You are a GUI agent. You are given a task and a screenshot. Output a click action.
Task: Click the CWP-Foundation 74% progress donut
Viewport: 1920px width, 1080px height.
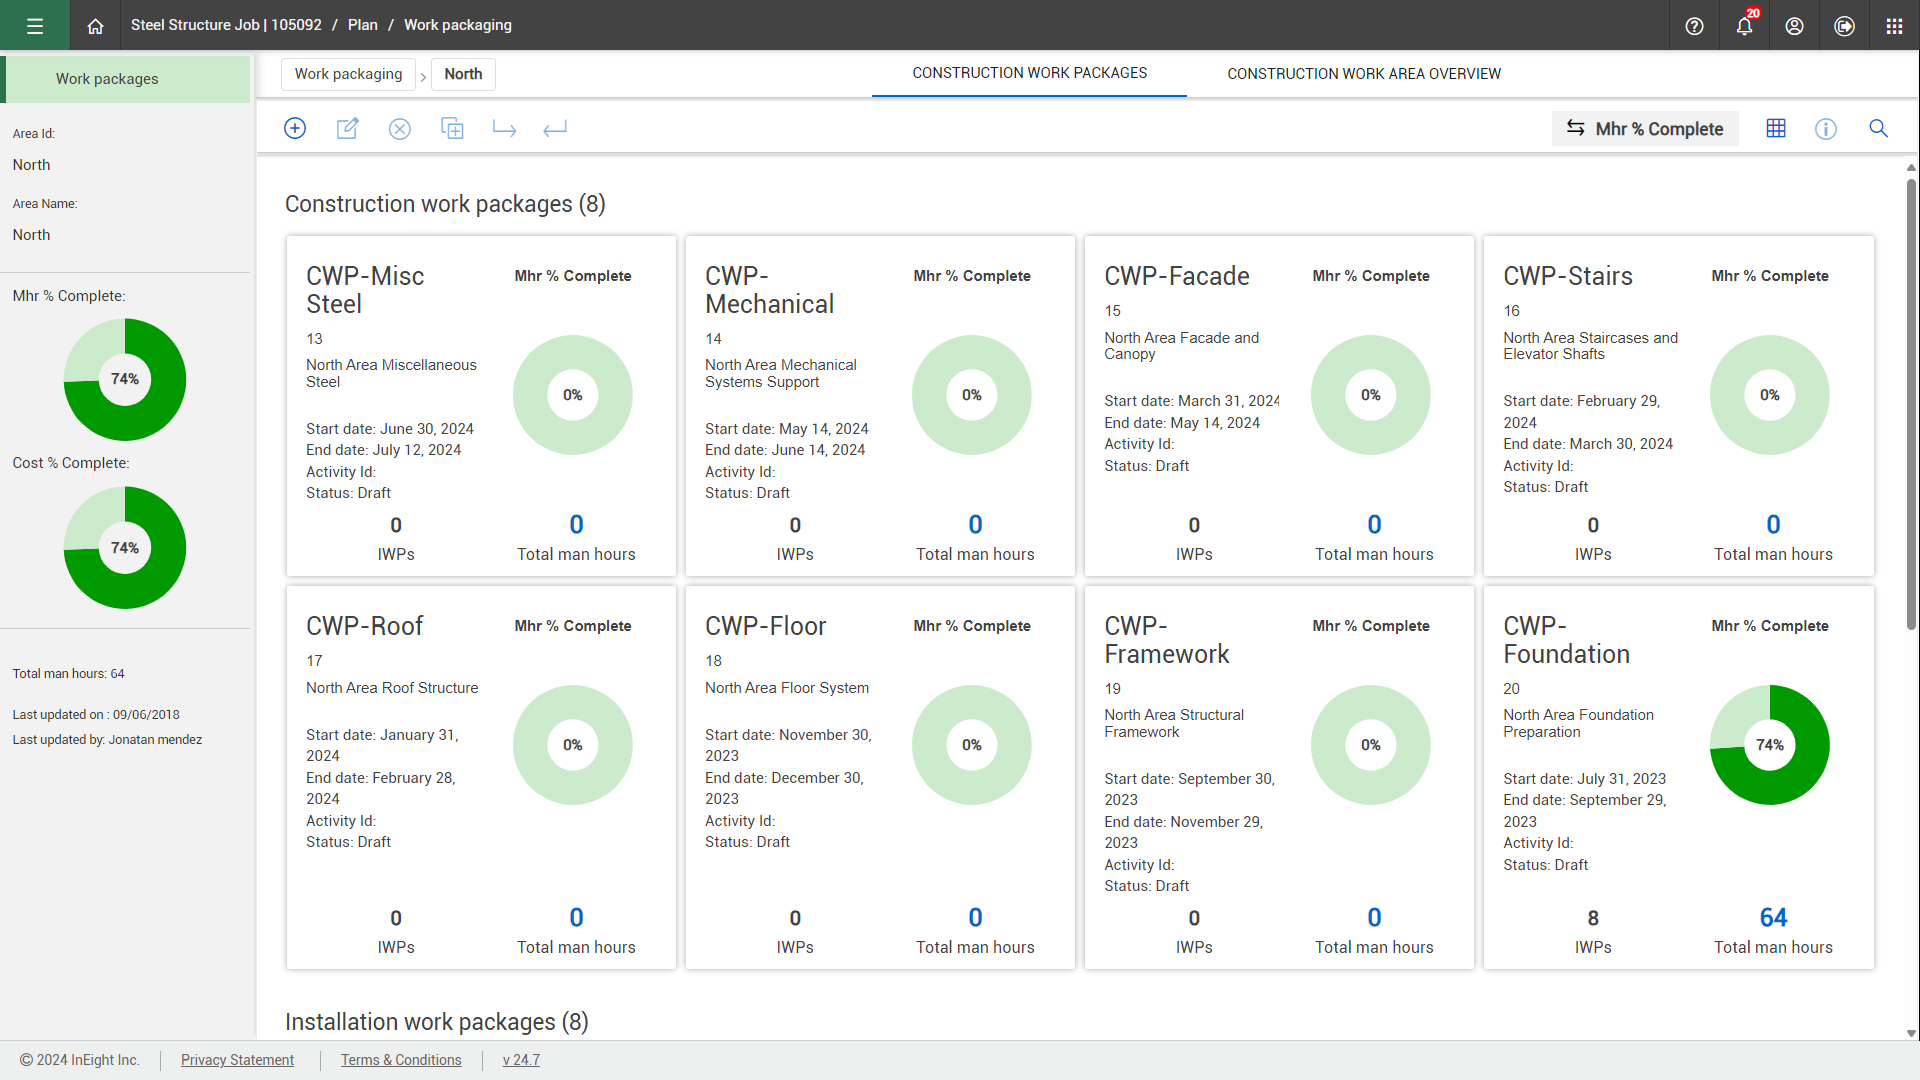1769,744
